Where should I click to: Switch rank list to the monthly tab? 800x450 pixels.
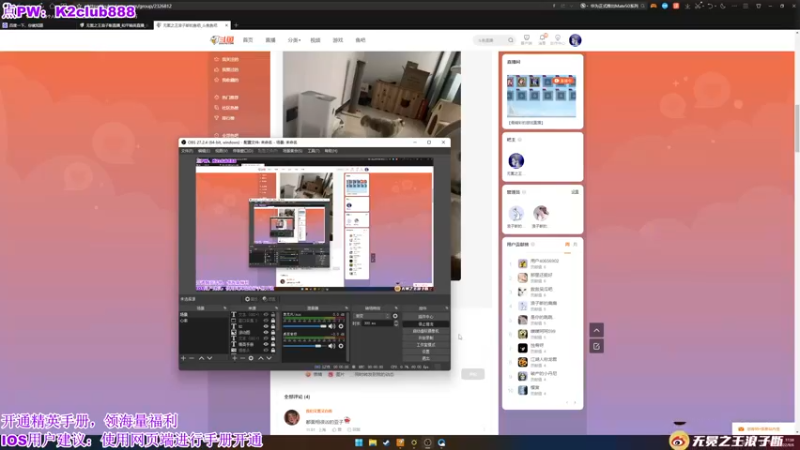click(x=575, y=245)
